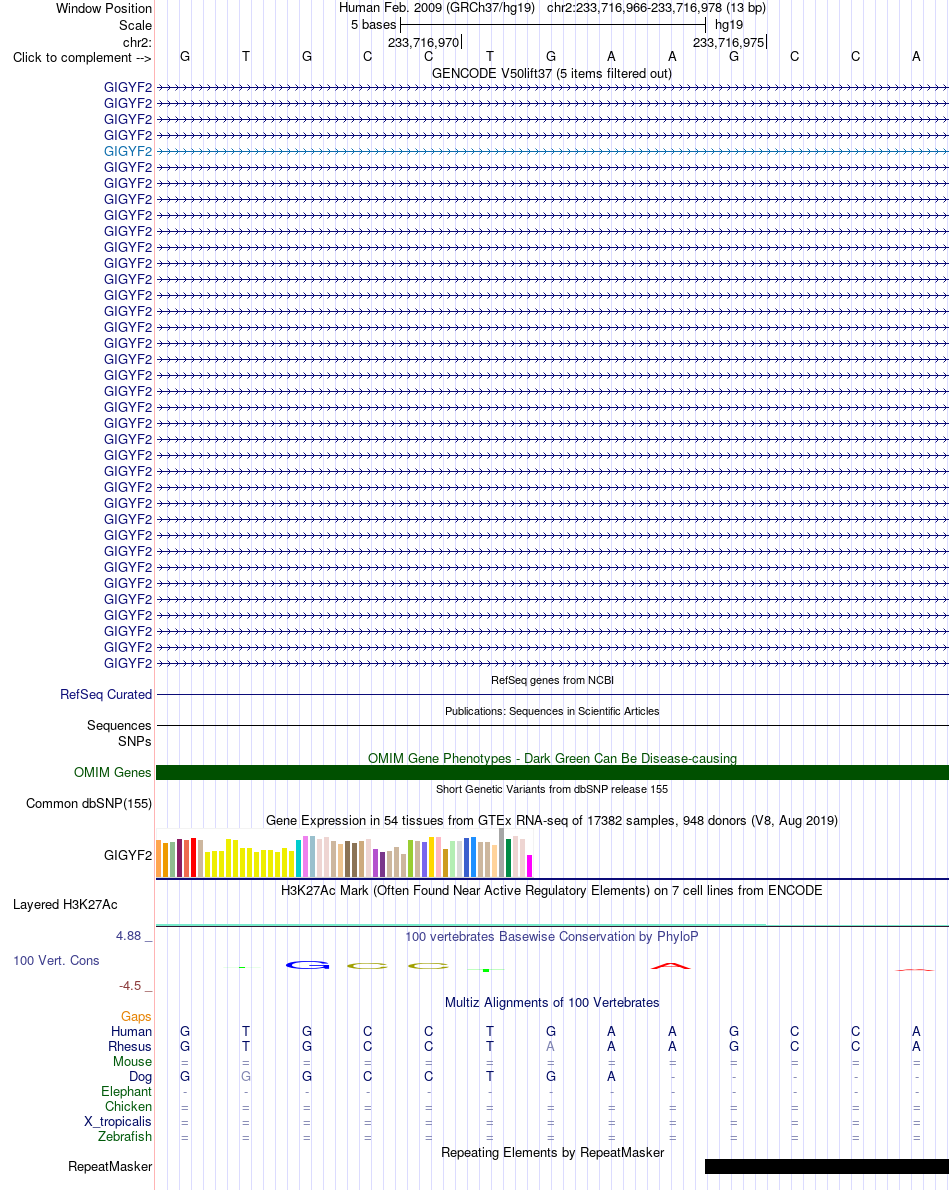
Task: Click the Rhesus alignment row label
Action: 130,1047
